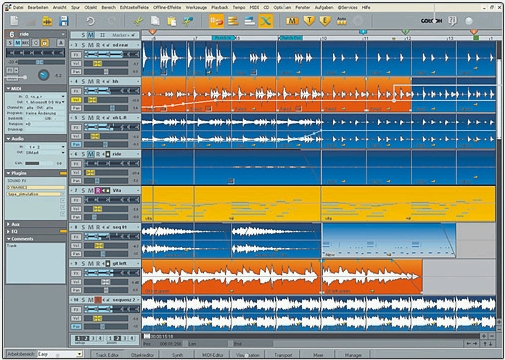Open the Werkzeuge menu
505x360 pixels.
196,7
